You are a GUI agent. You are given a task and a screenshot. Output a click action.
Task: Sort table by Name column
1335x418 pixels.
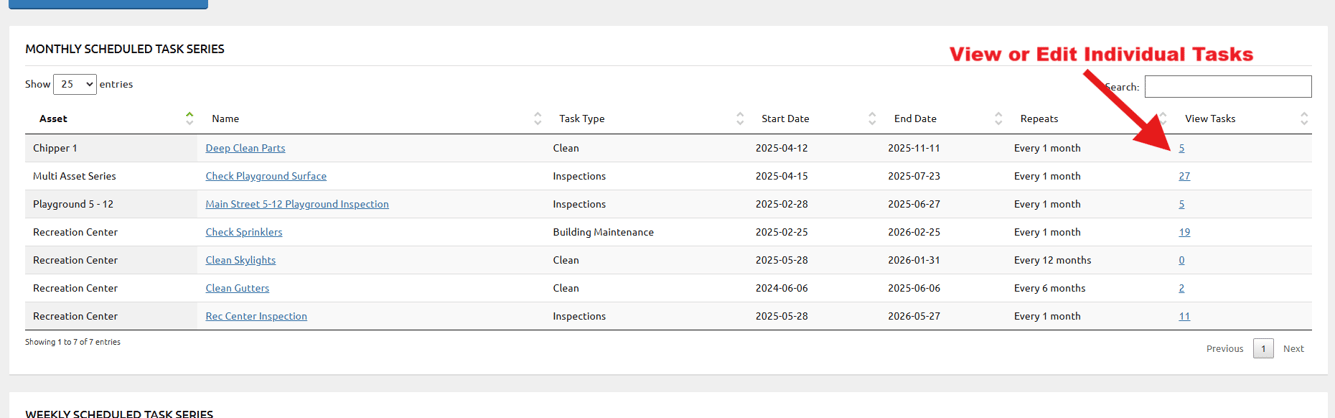(371, 118)
